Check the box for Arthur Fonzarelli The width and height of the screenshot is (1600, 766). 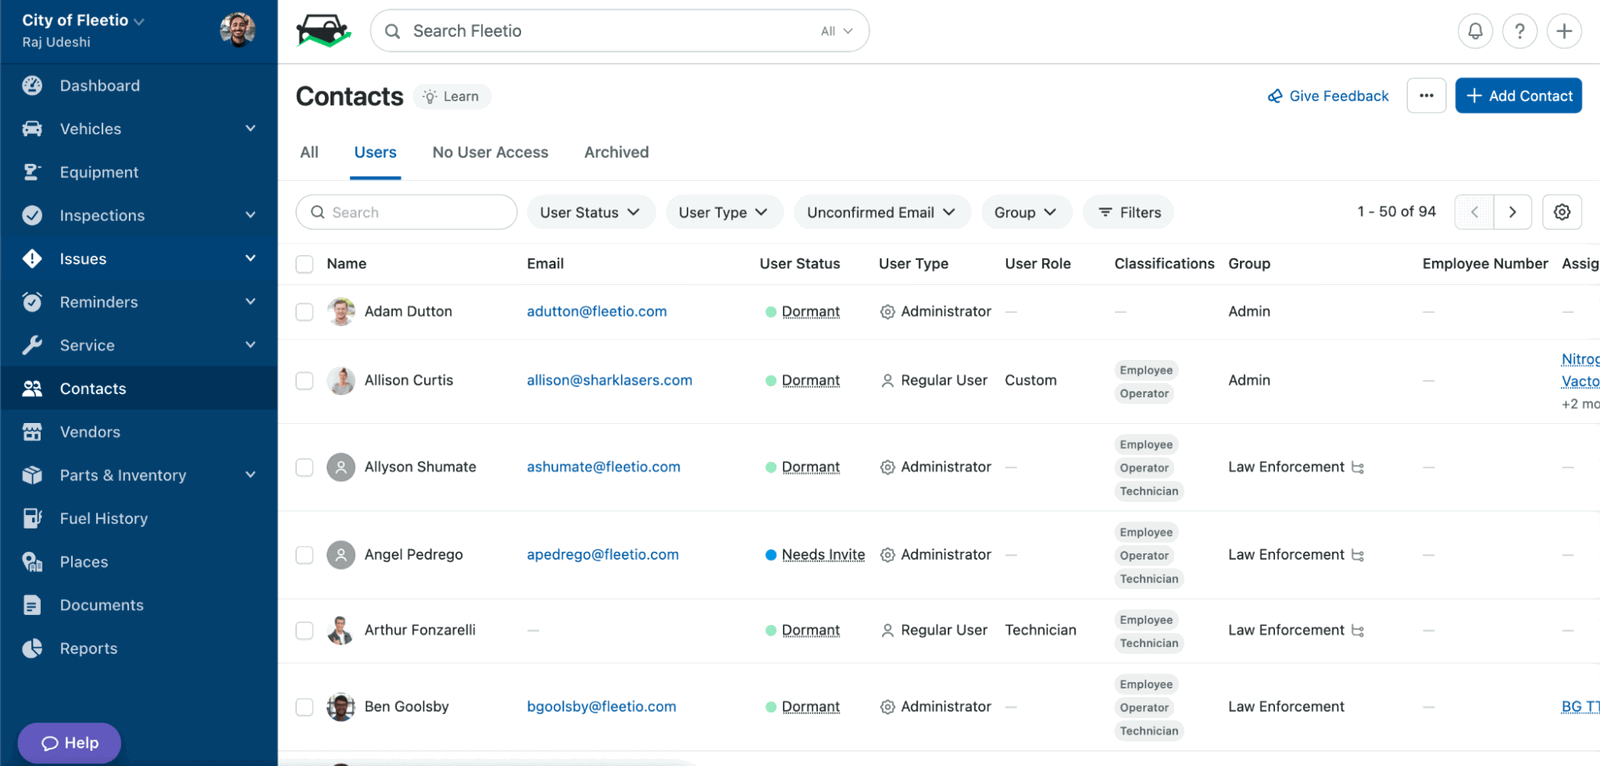point(305,631)
